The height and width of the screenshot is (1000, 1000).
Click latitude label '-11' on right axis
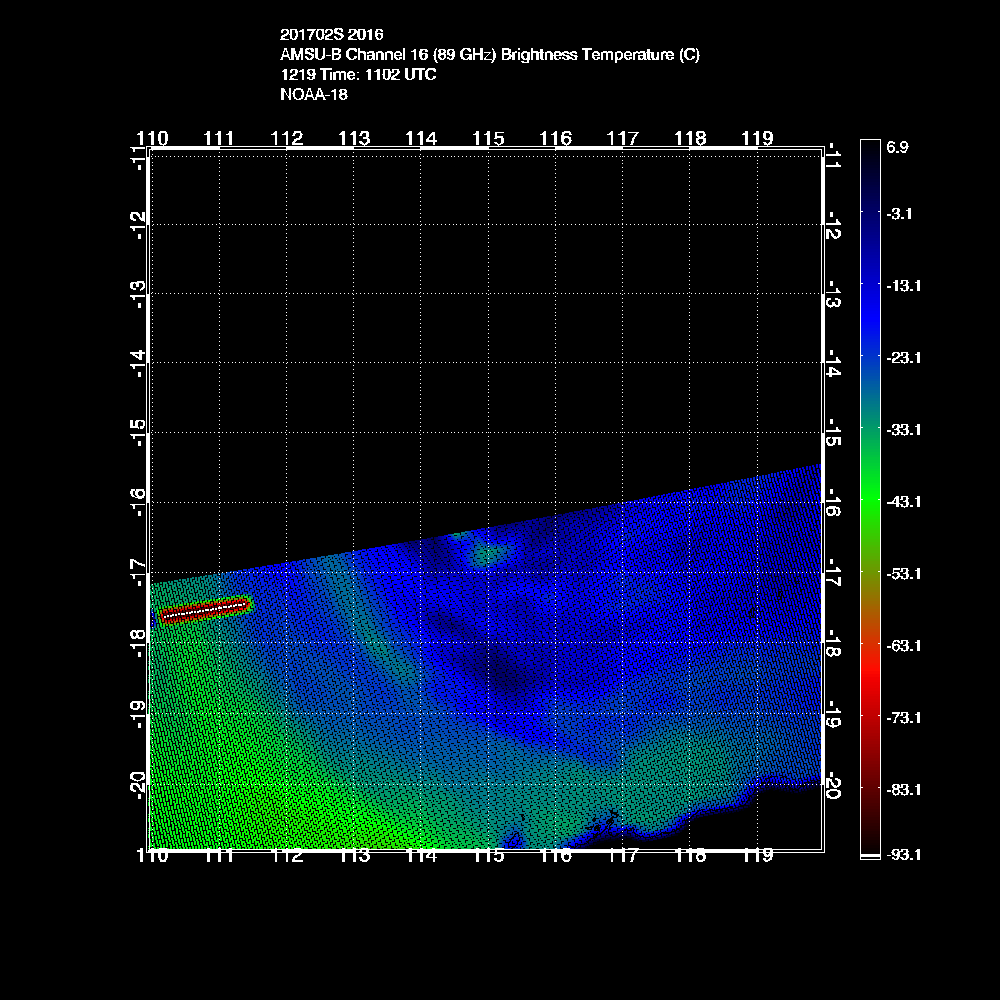(x=833, y=157)
